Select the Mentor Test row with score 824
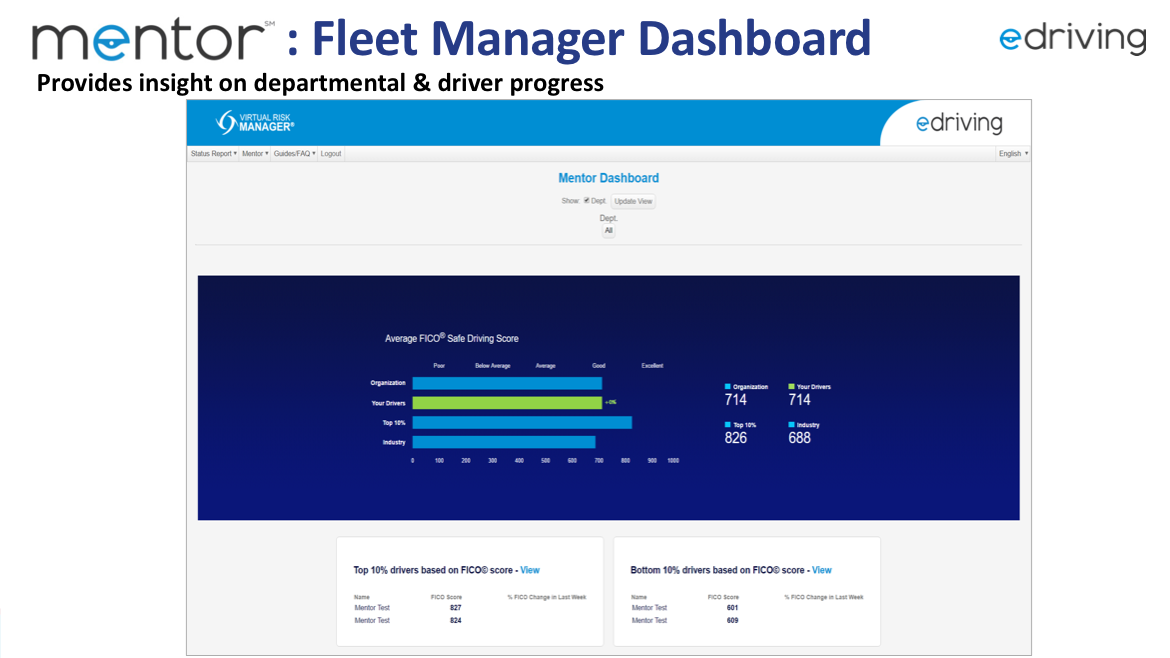This screenshot has height=658, width=1170. click(470, 621)
